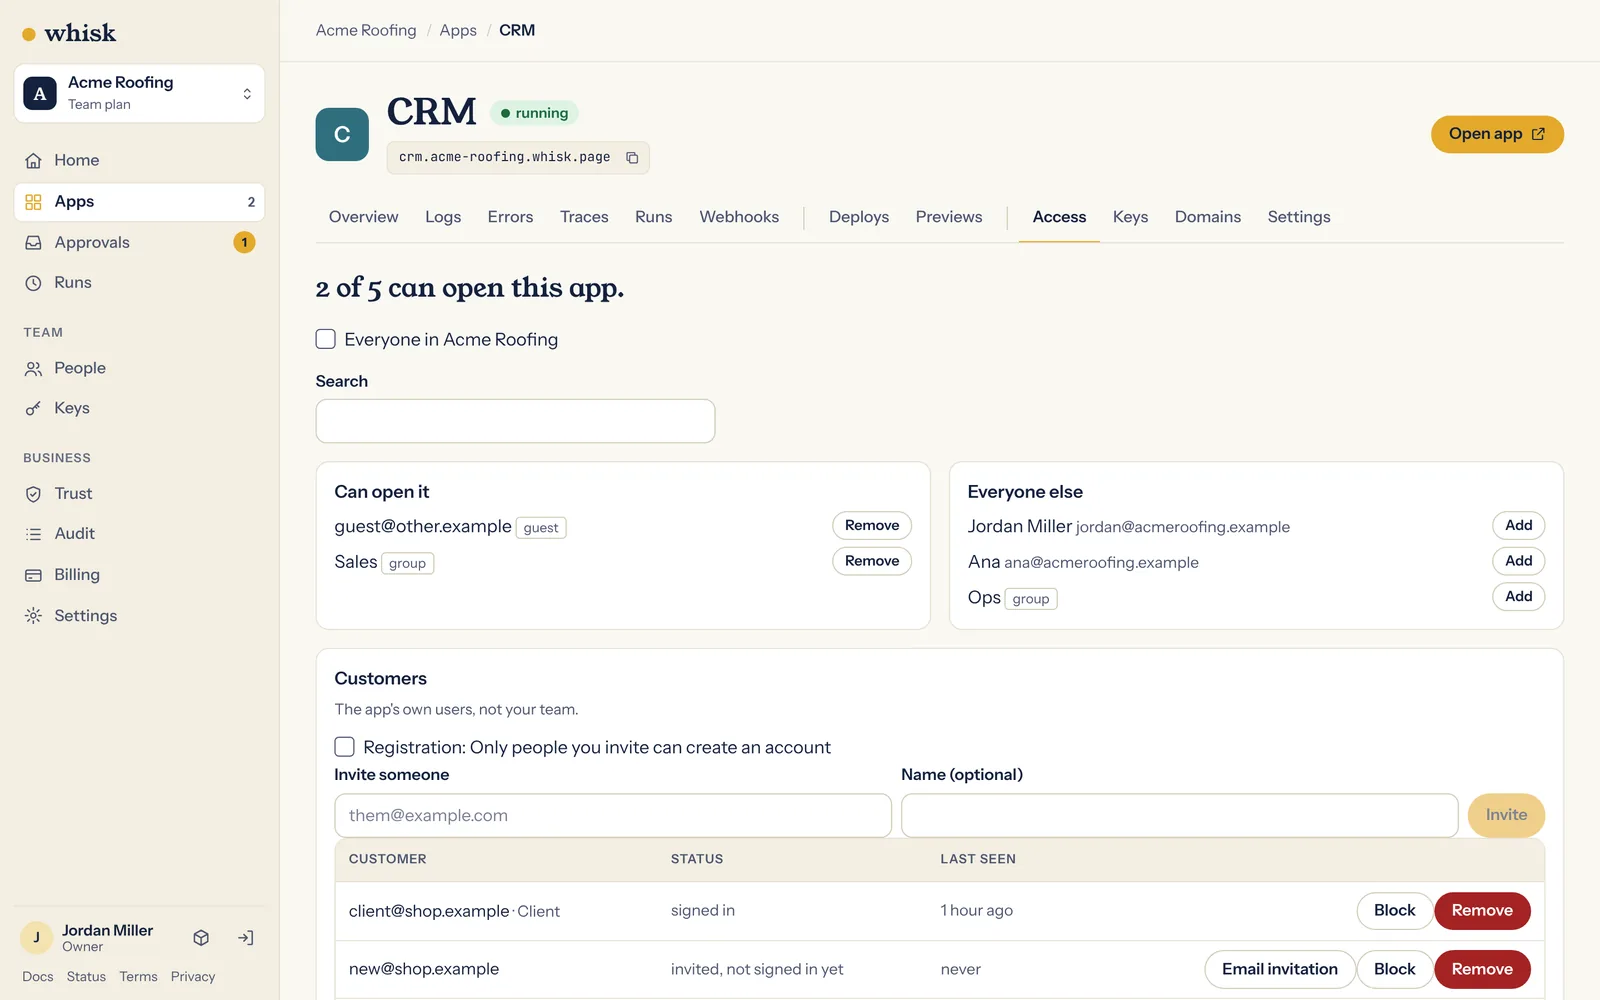Image resolution: width=1600 pixels, height=1000 pixels.
Task: Open the Status link in the footer
Action: coord(86,977)
